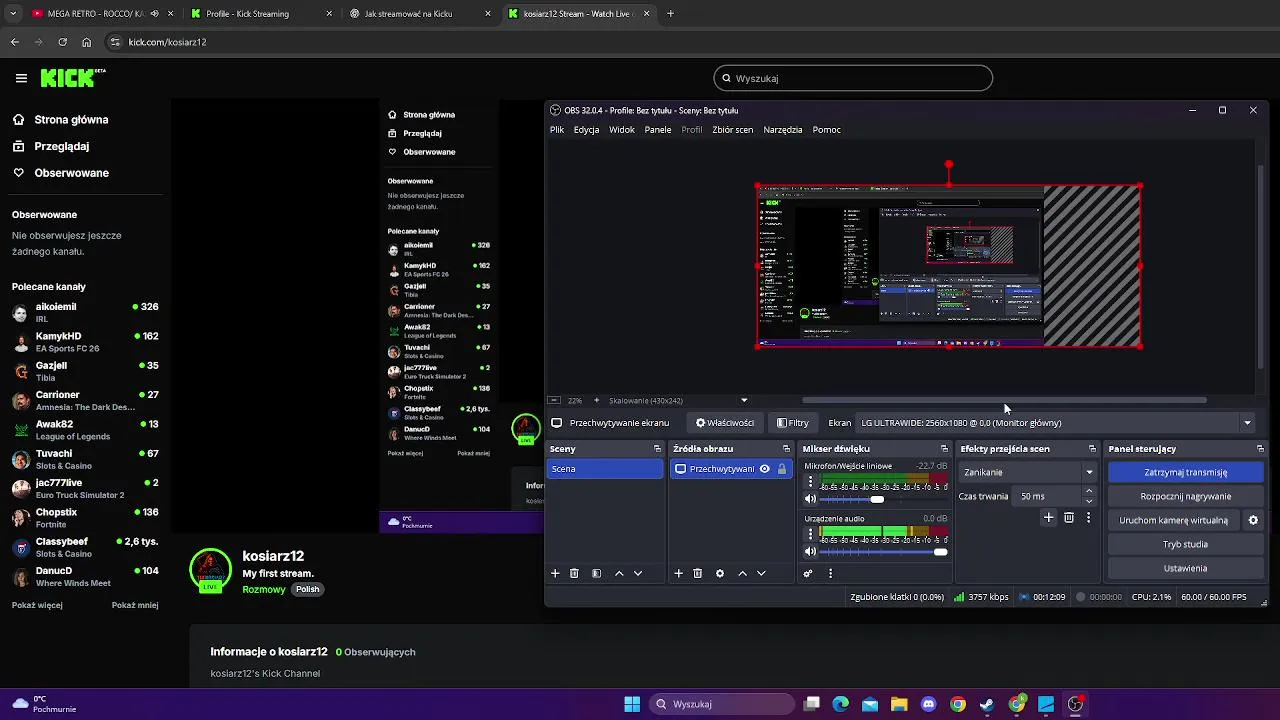
Task: Click Uruchom kamerę wirtualną button
Action: click(1174, 520)
